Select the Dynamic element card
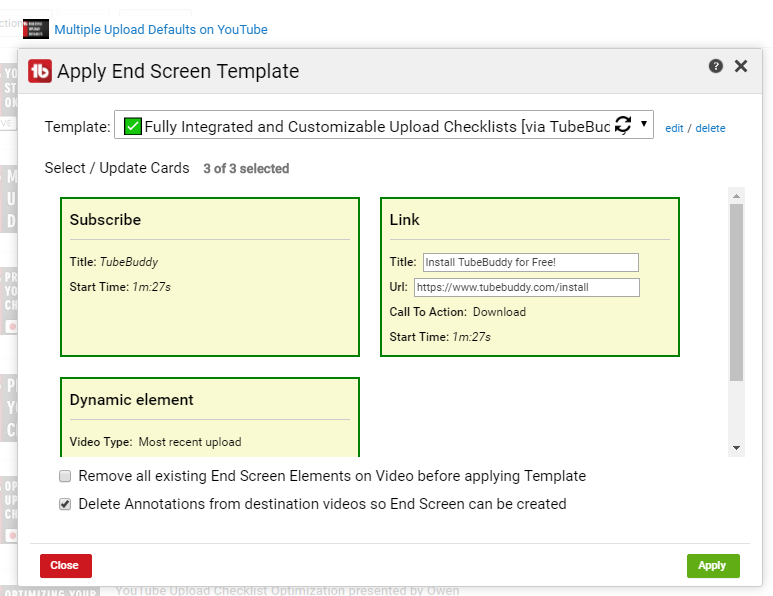The height and width of the screenshot is (596, 773). point(210,417)
